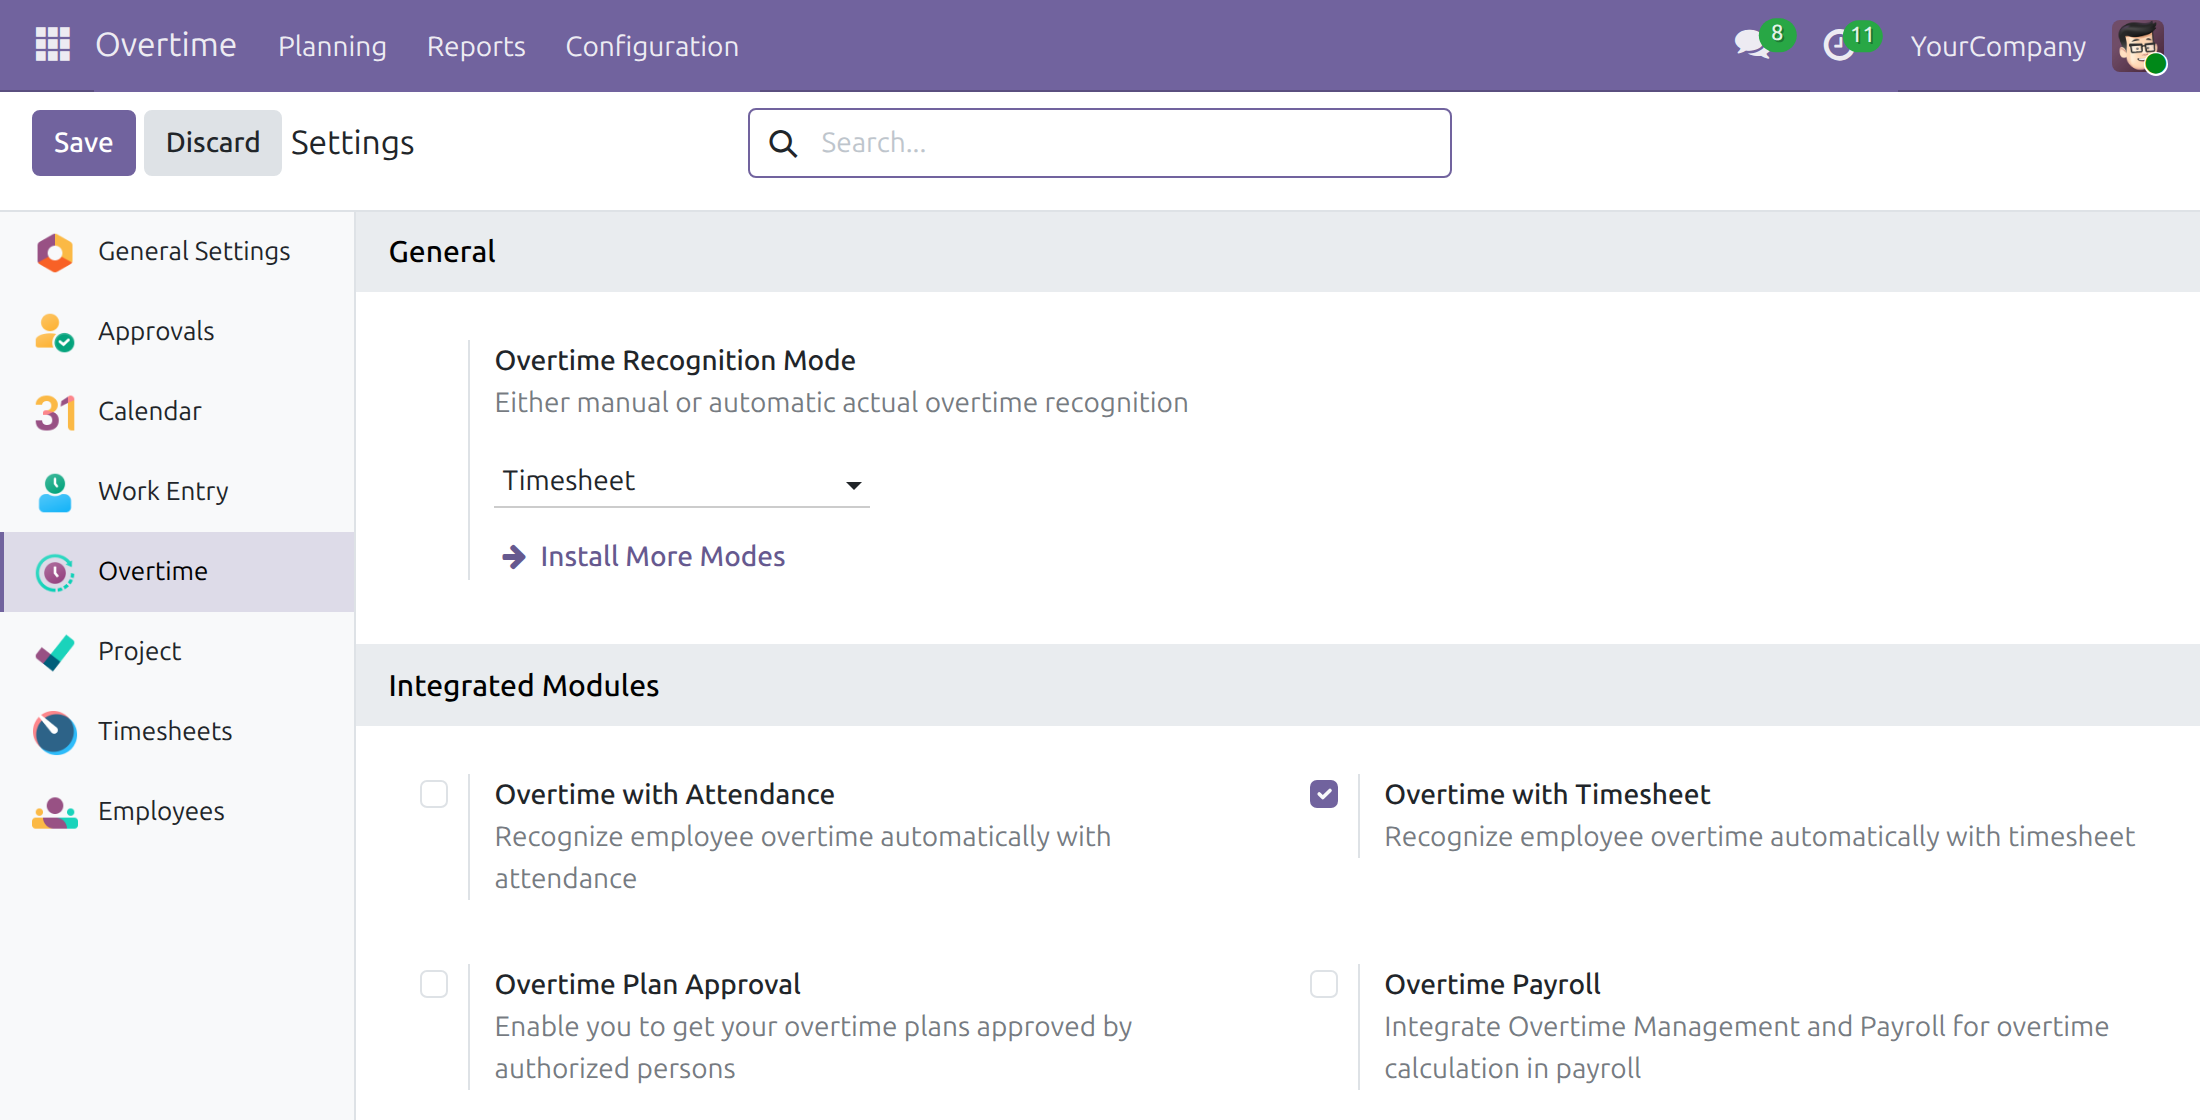Select Timesheets label in settings sidebar
The image size is (2200, 1120).
click(x=165, y=732)
